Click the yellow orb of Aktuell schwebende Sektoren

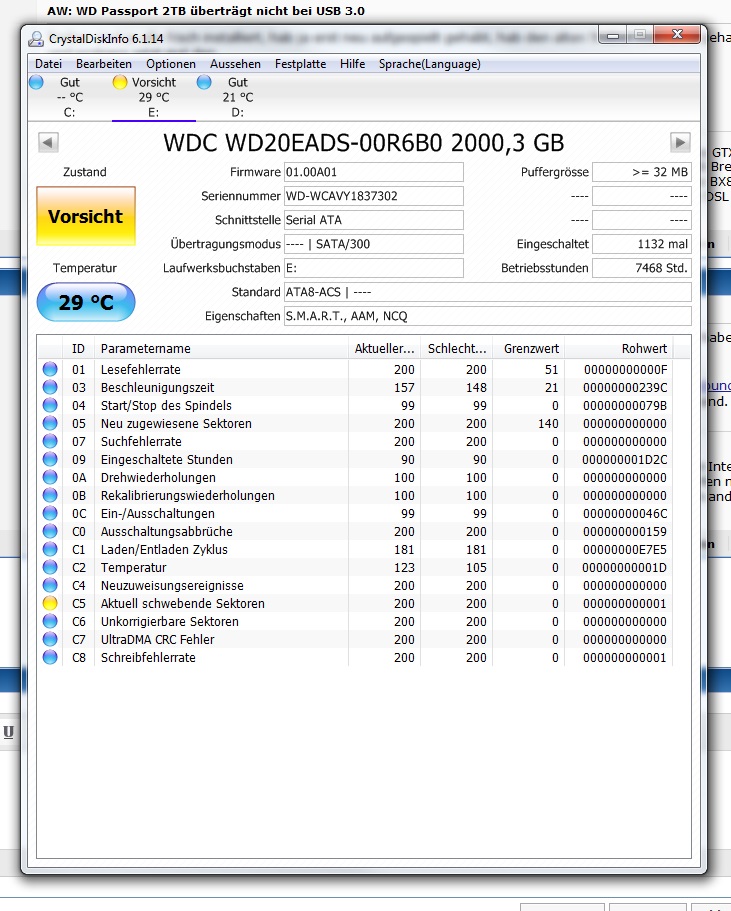pyautogui.click(x=50, y=603)
